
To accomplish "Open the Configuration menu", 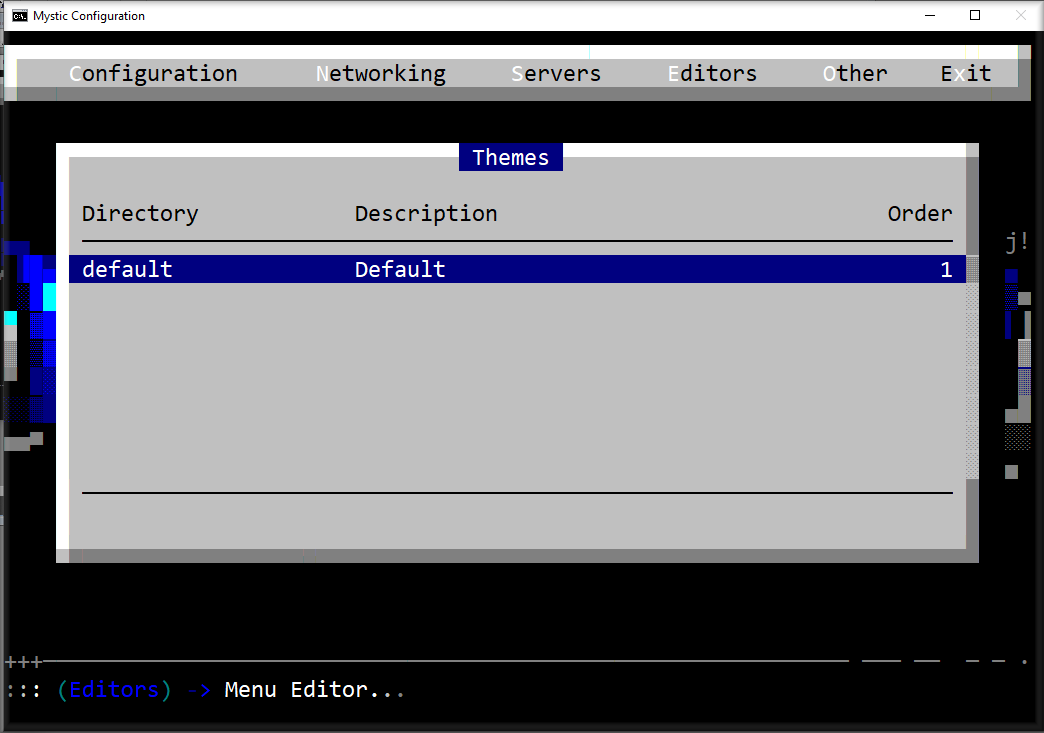I will (x=153, y=73).
